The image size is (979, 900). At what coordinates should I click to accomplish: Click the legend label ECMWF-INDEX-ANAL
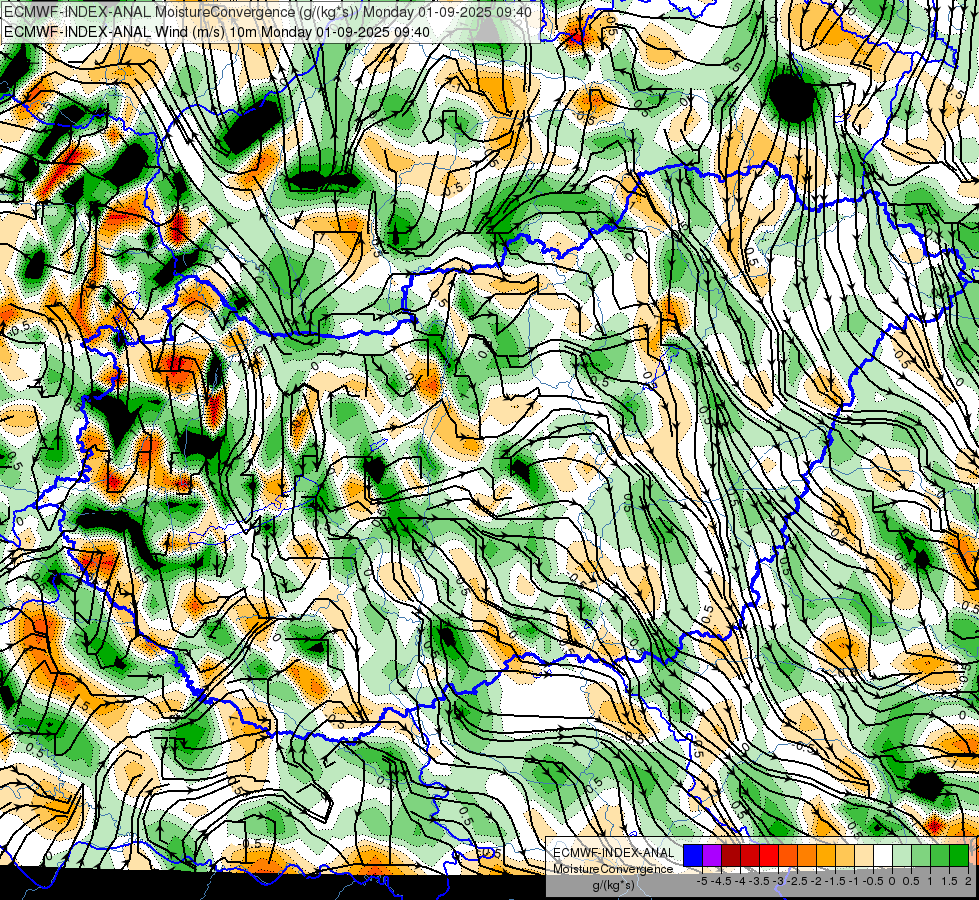coord(614,853)
